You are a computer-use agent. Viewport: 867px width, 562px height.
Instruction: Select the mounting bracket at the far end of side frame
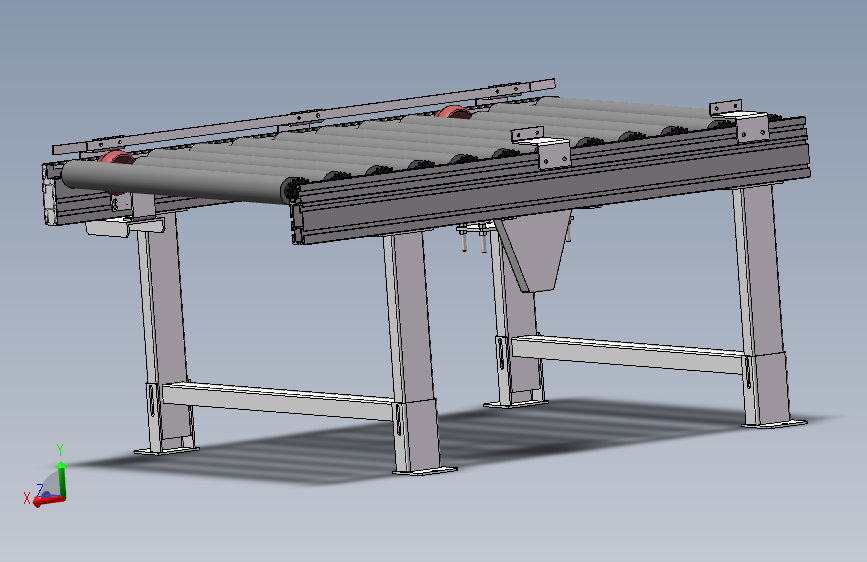(741, 121)
